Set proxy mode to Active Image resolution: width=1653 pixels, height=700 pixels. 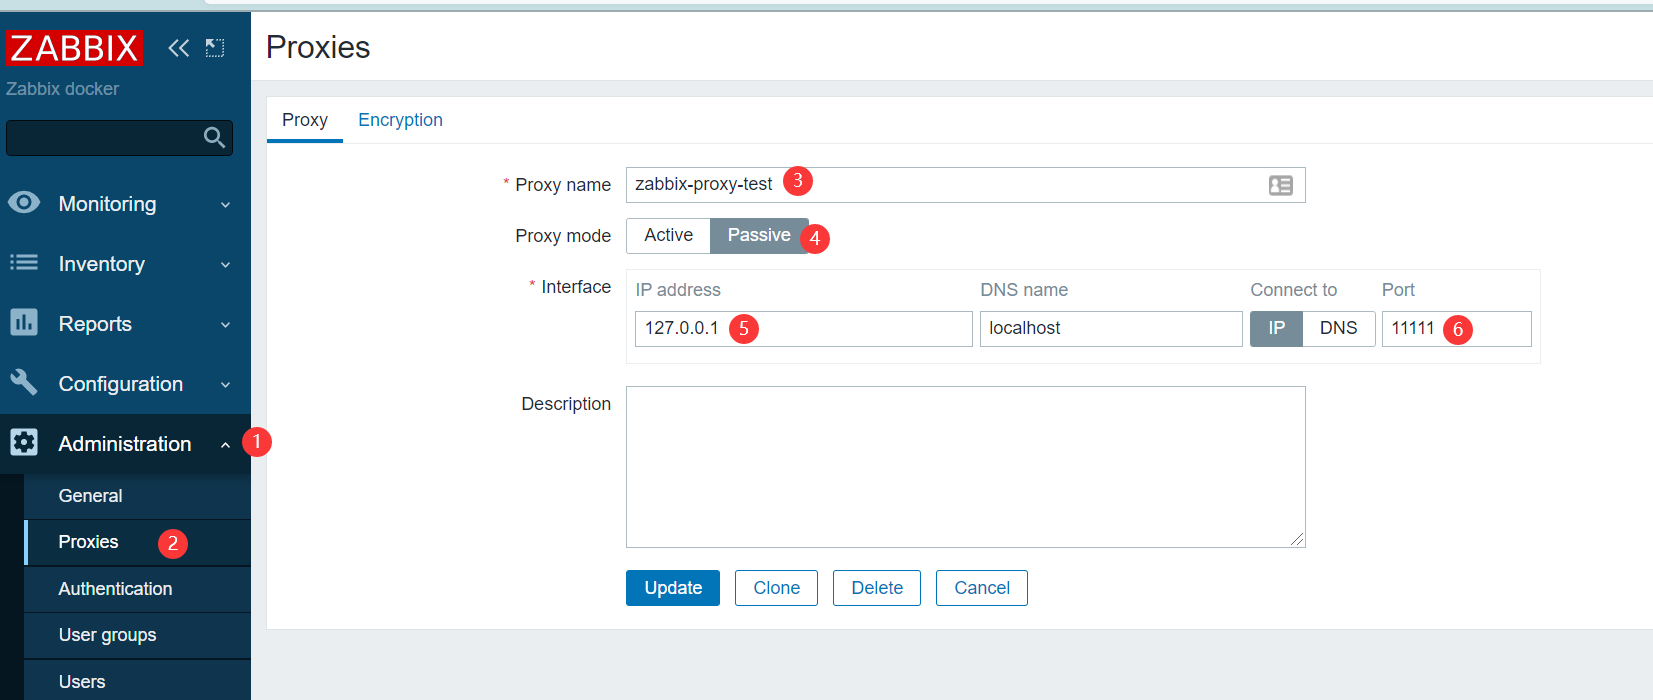click(668, 235)
